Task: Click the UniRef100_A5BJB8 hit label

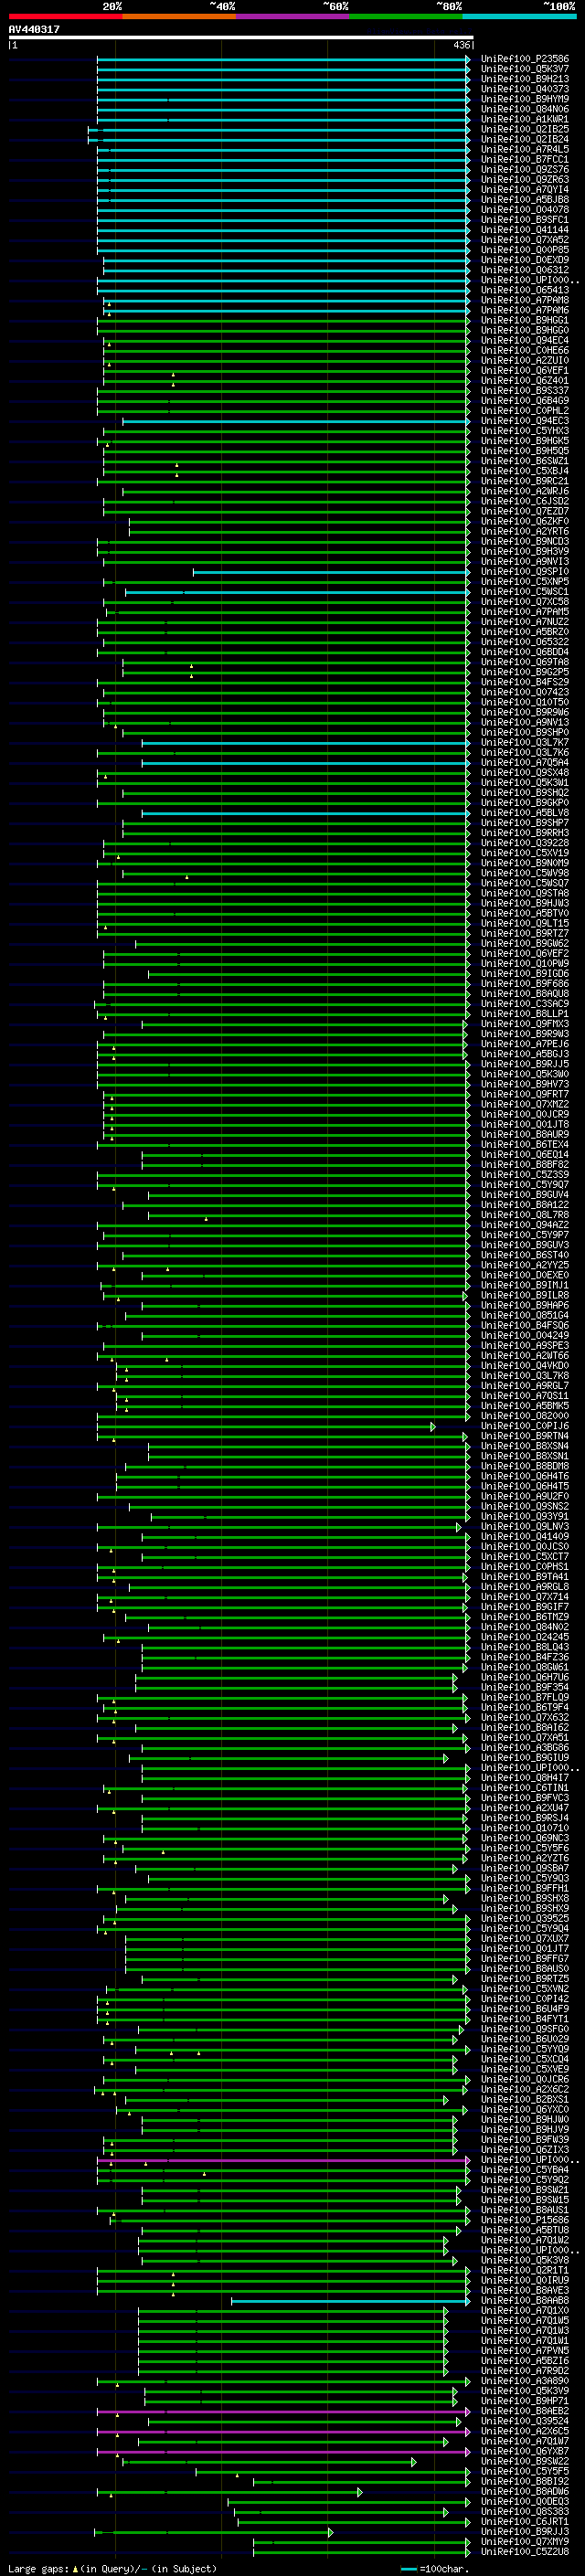Action: tap(525, 199)
